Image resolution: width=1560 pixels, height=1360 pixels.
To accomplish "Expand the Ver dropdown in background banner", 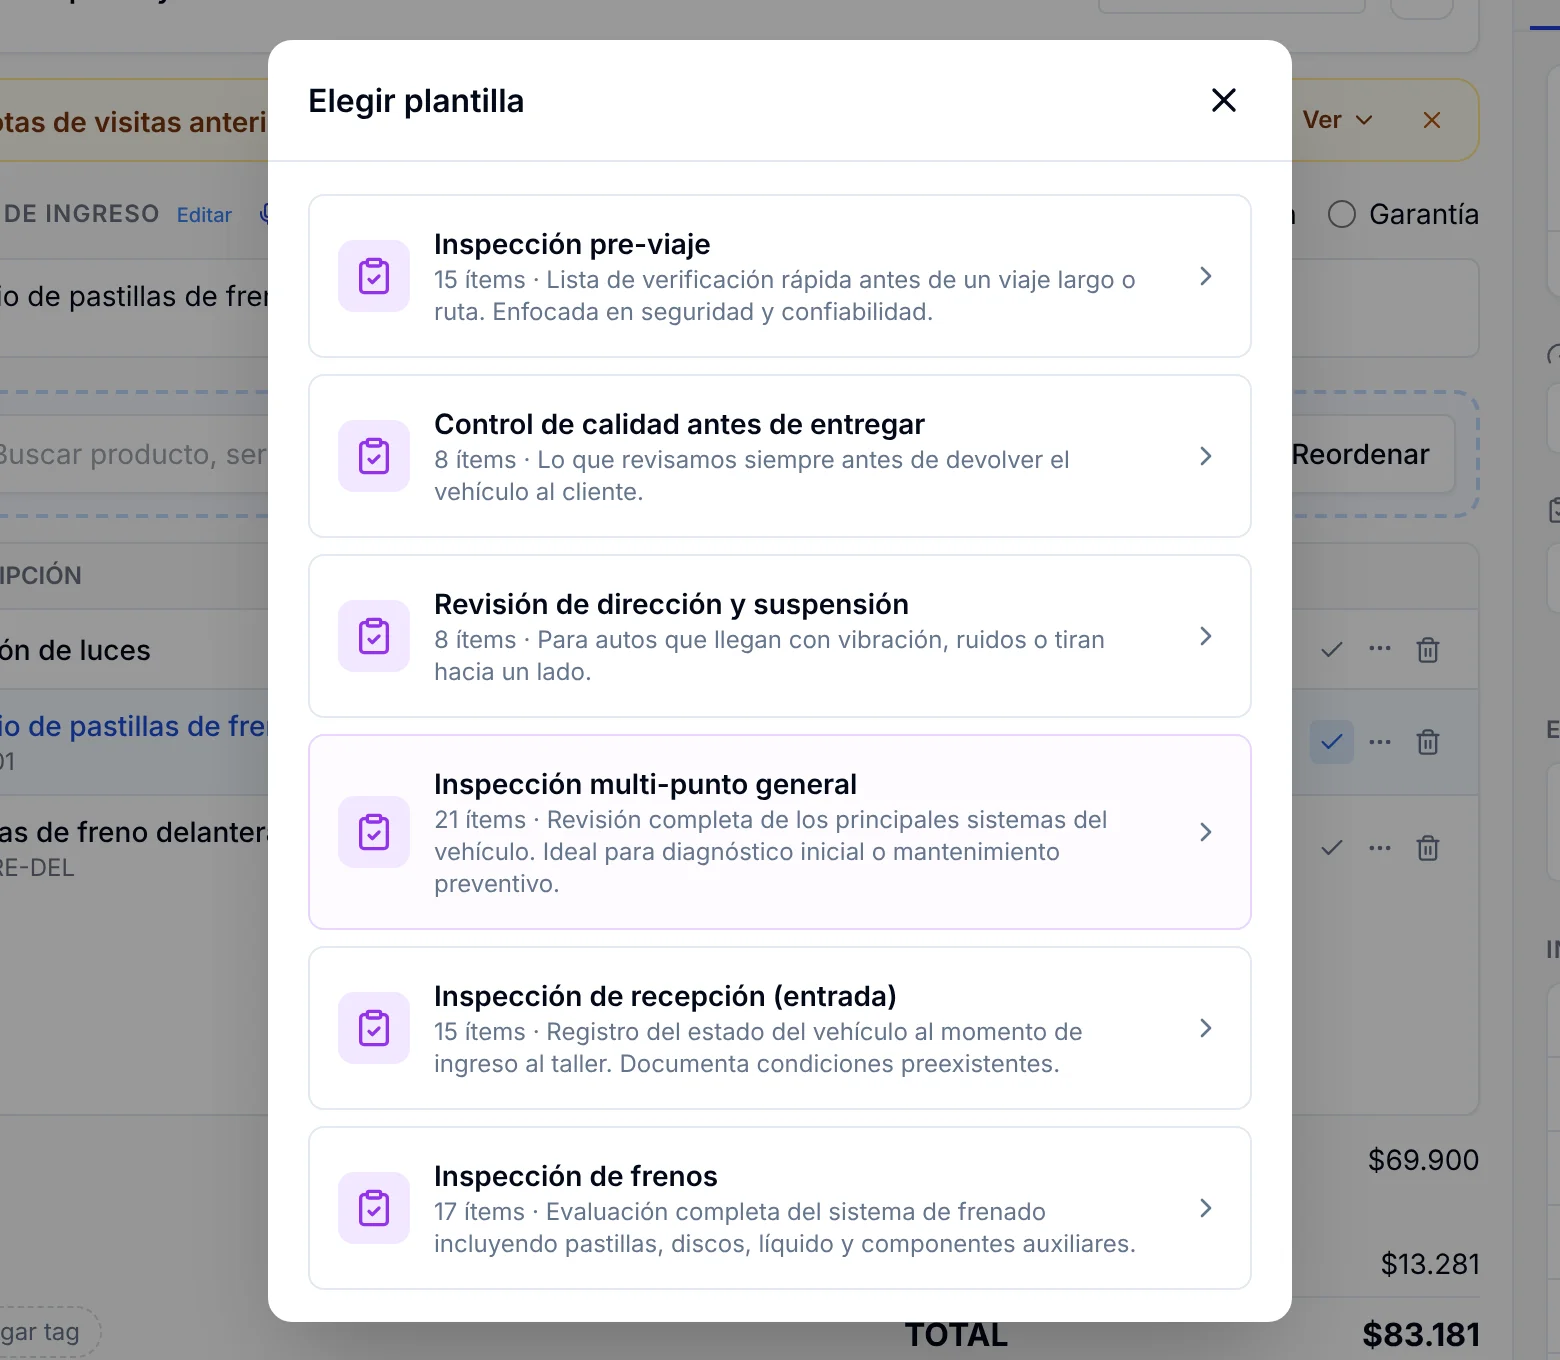I will [x=1338, y=120].
